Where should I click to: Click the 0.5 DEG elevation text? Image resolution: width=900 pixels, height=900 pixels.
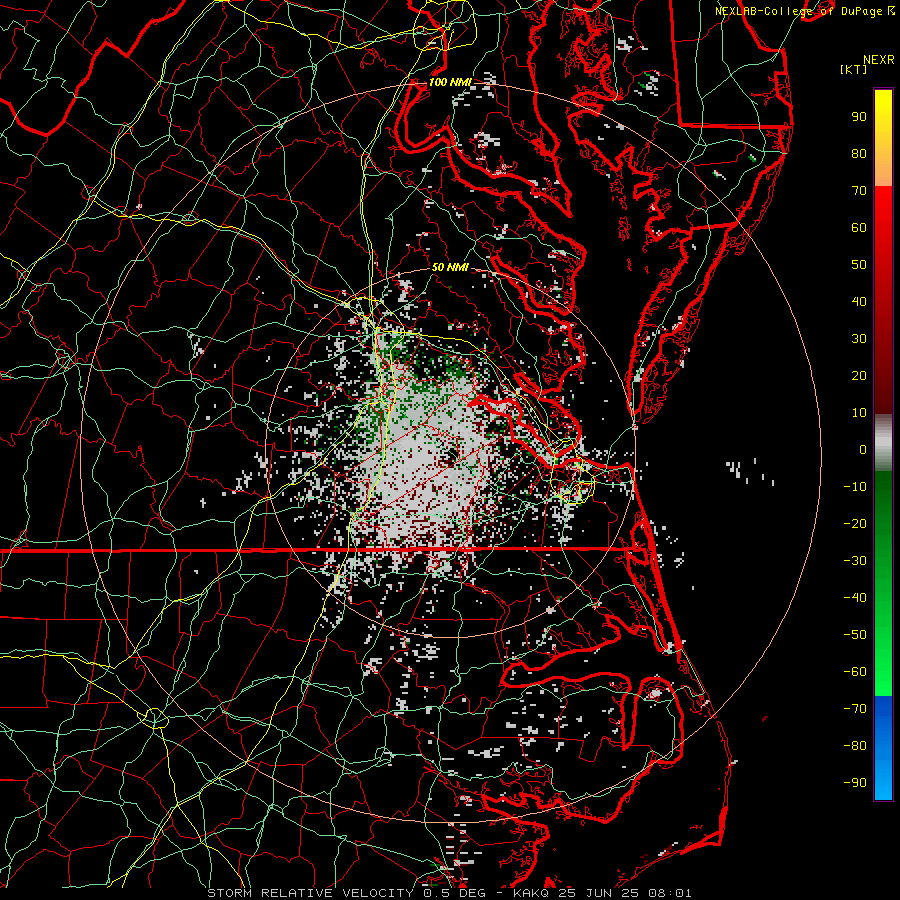[453, 893]
